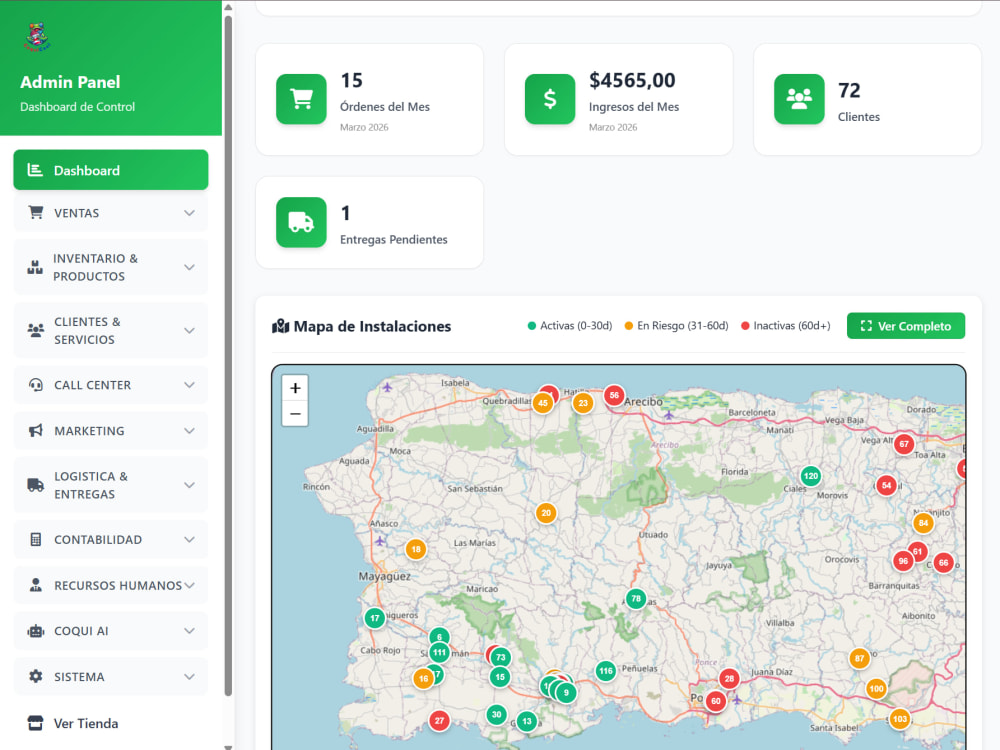The height and width of the screenshot is (750, 1000).
Task: Open the COQUI AI menu label
Action: [81, 631]
